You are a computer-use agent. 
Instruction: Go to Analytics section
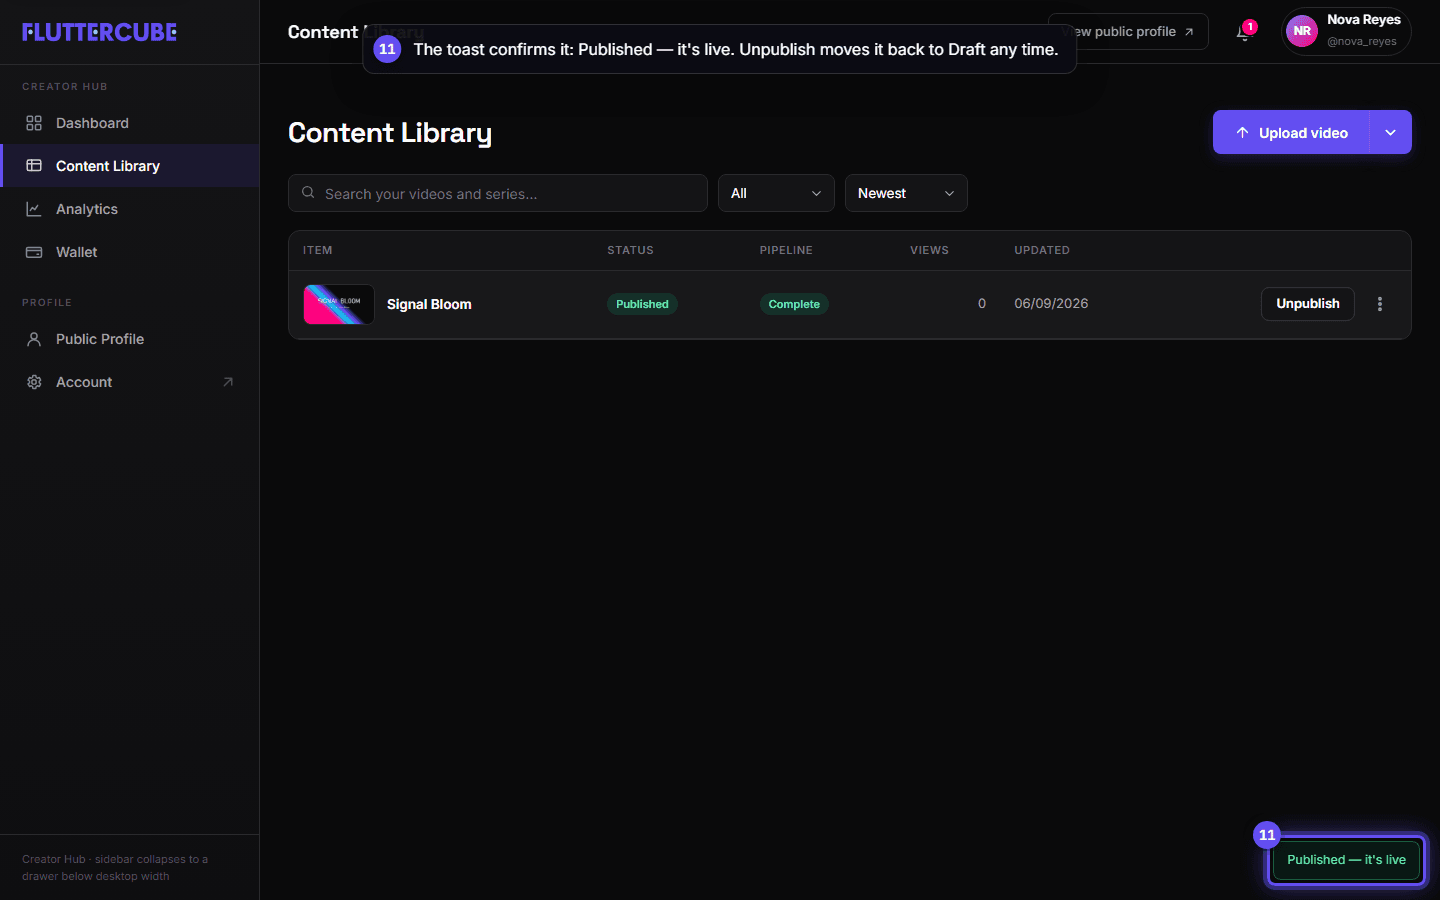[130, 209]
